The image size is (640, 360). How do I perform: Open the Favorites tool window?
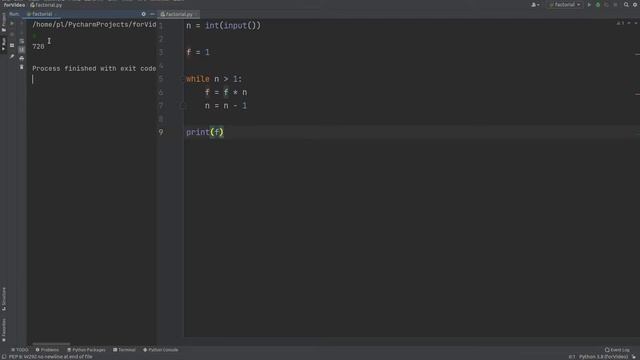tap(4, 330)
